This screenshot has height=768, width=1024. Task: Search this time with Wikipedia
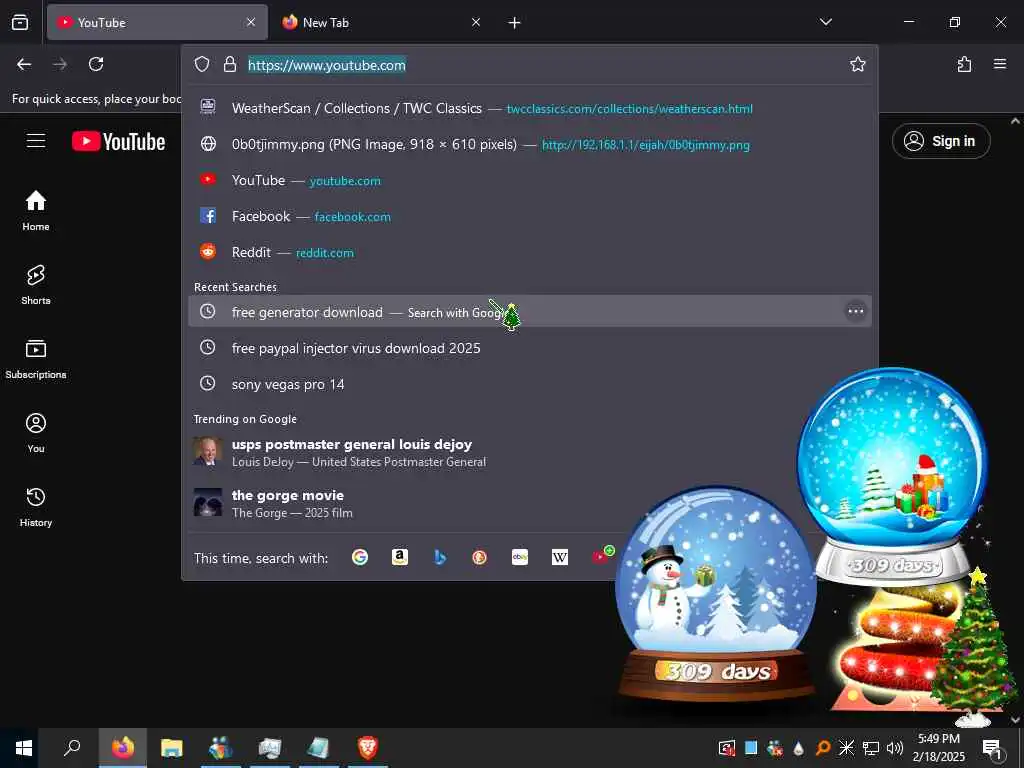coord(560,557)
